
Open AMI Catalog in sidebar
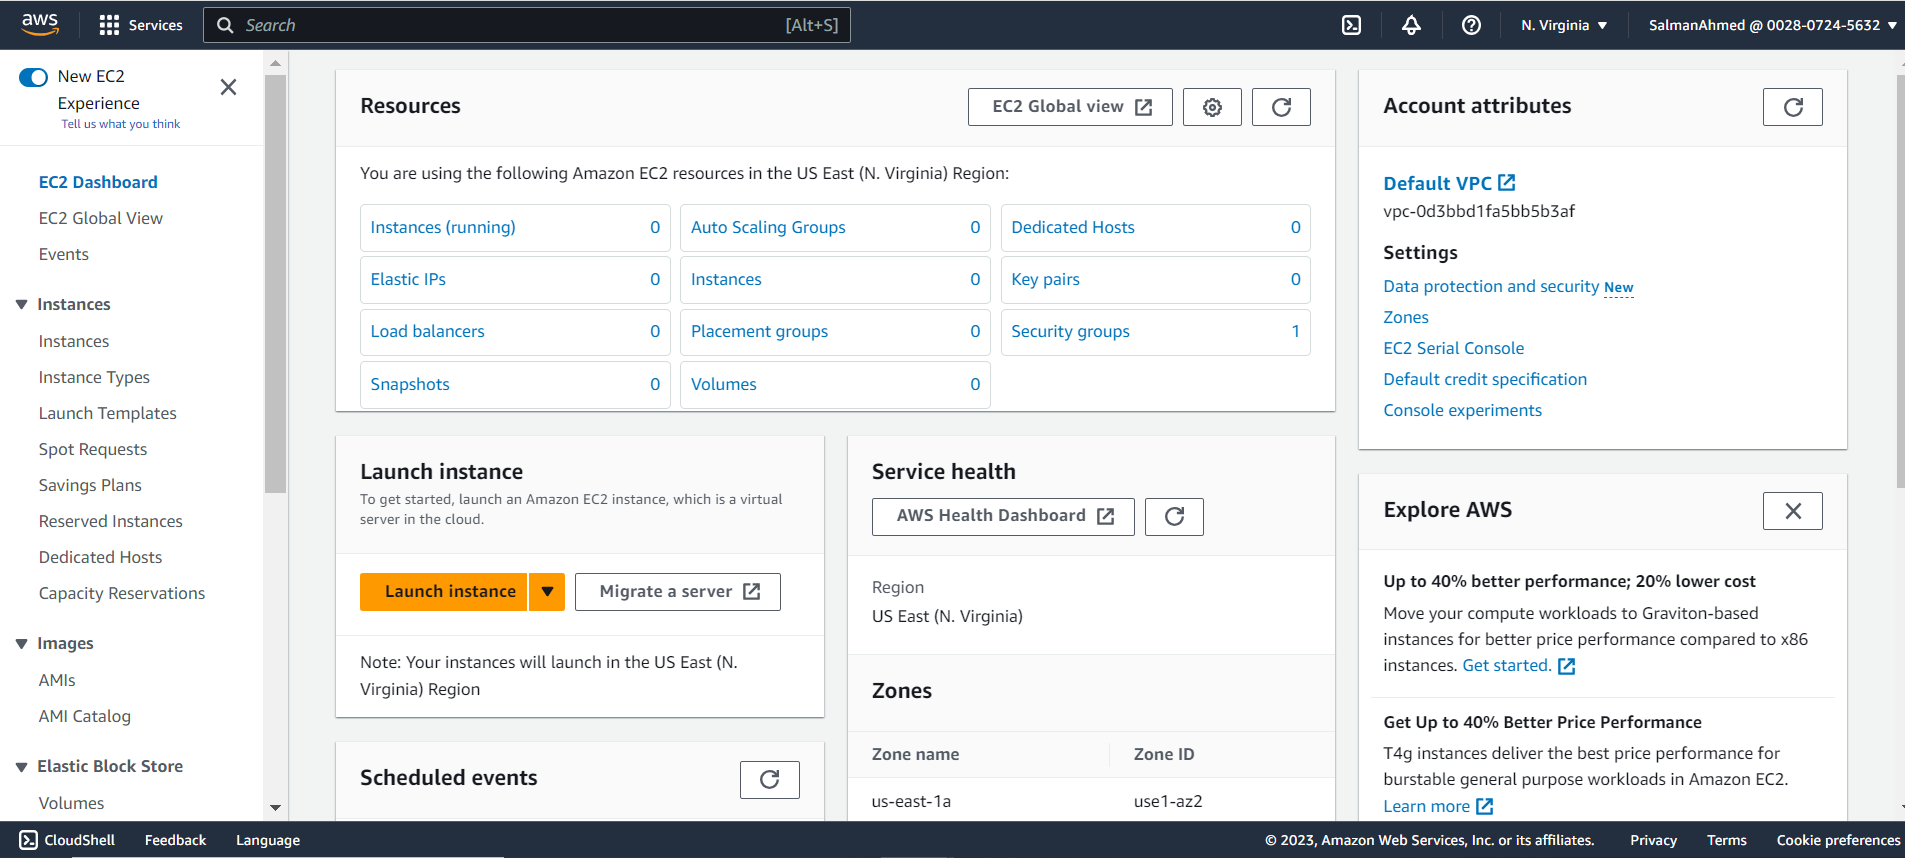[85, 716]
